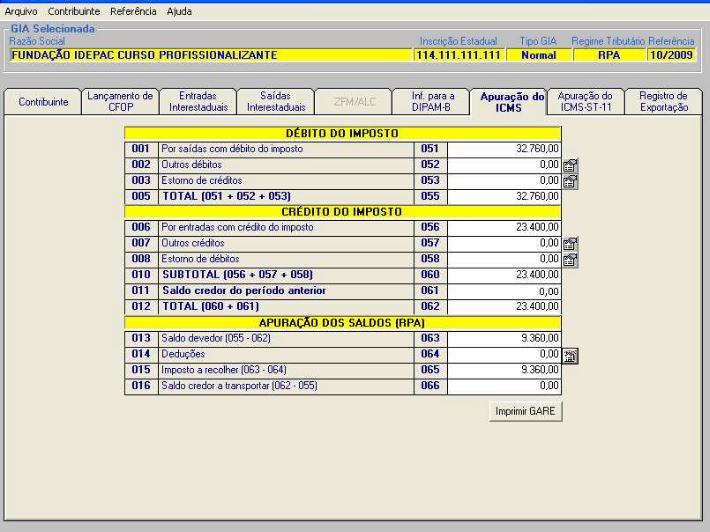The image size is (710, 532).
Task: Click 'TOTAL (051 + 052 + 053)' label
Action: [226, 197]
